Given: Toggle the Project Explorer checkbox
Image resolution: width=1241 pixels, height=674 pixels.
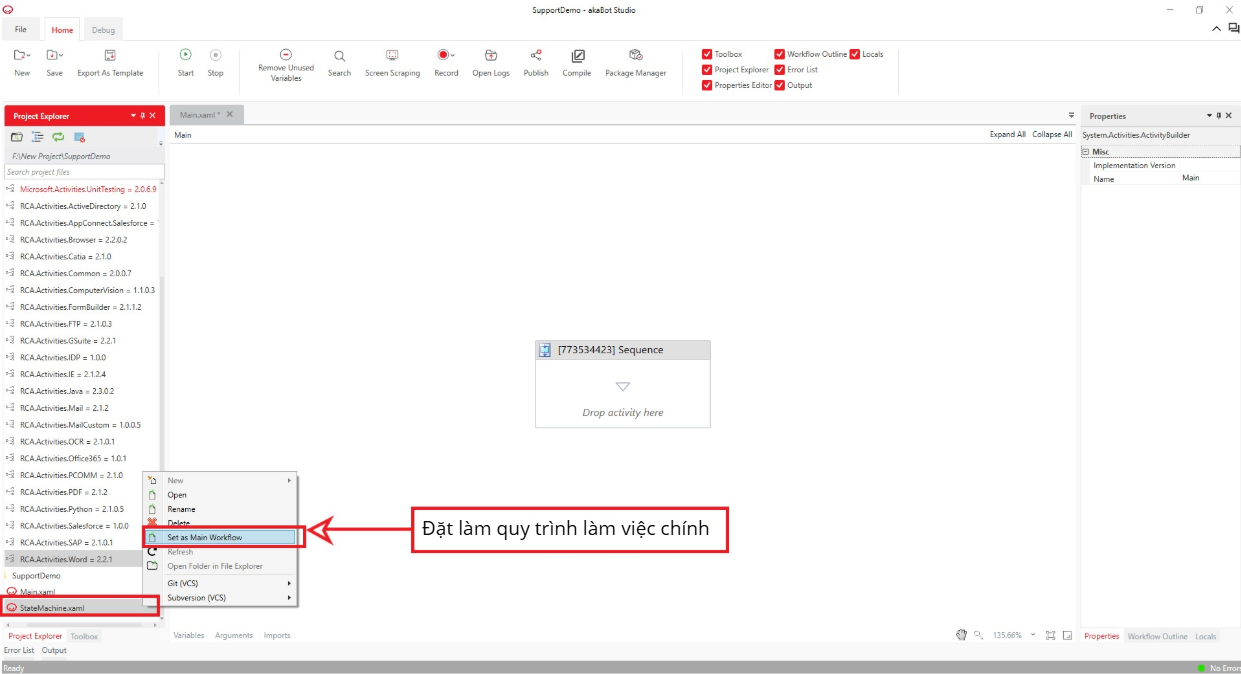Looking at the screenshot, I should tap(707, 70).
